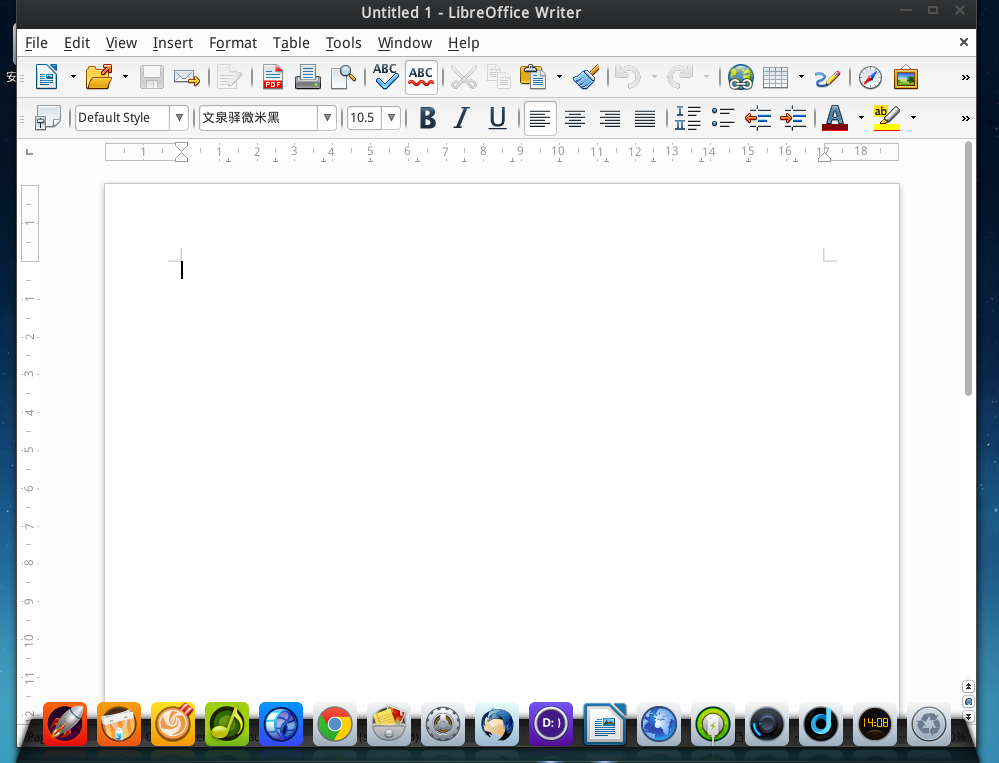Increase paragraph indent
Screen dimensions: 999x763
(x=793, y=118)
